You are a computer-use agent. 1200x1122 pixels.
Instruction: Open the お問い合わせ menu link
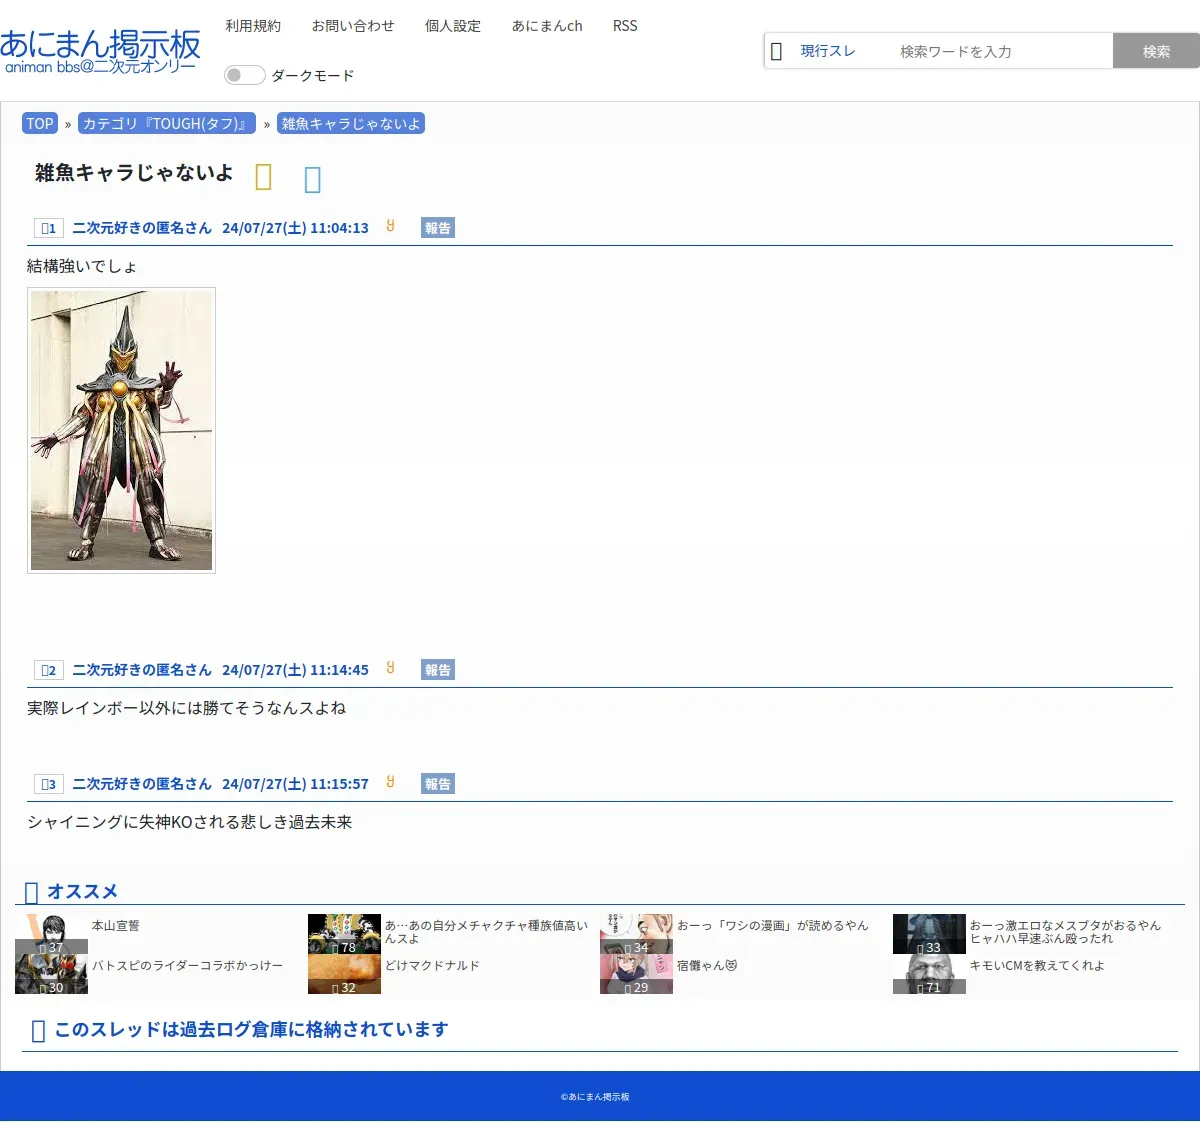coord(353,26)
